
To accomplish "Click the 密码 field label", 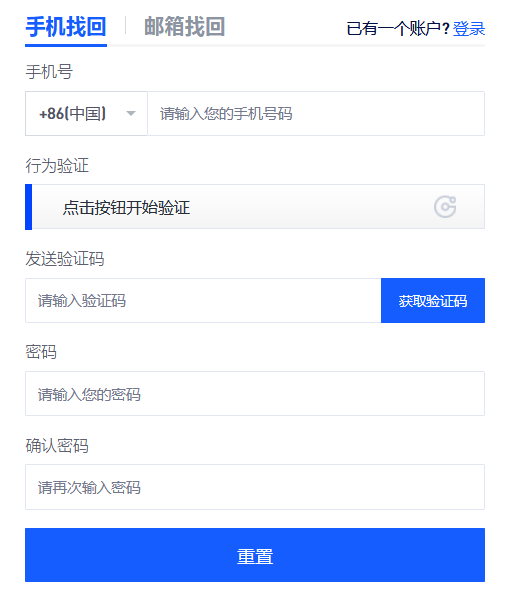I will 41,352.
